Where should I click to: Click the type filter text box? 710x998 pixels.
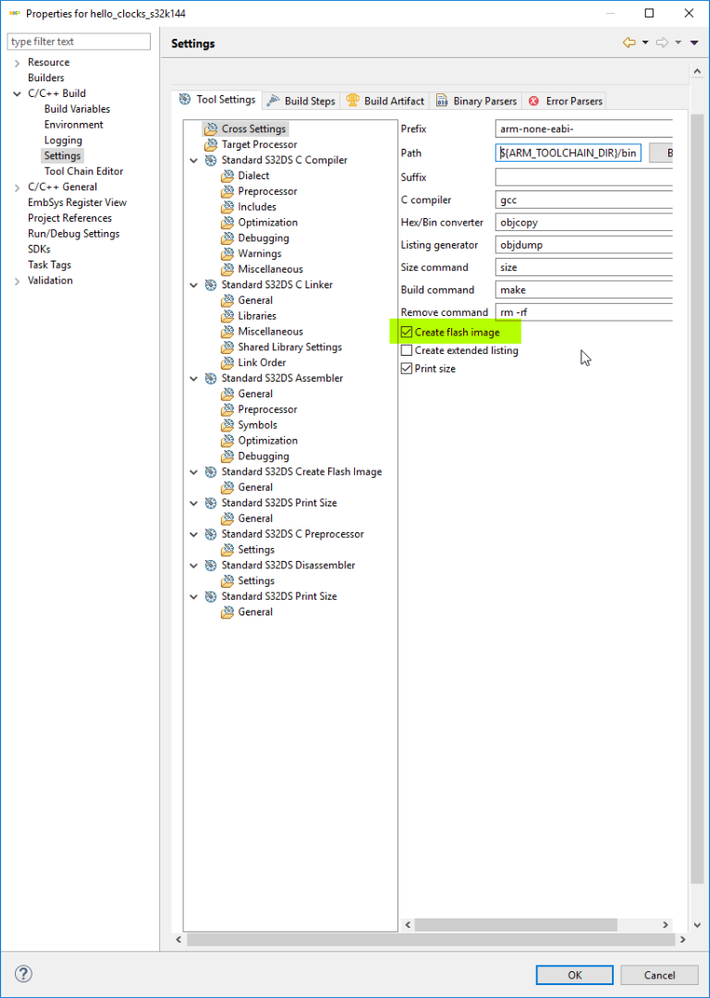click(x=79, y=41)
